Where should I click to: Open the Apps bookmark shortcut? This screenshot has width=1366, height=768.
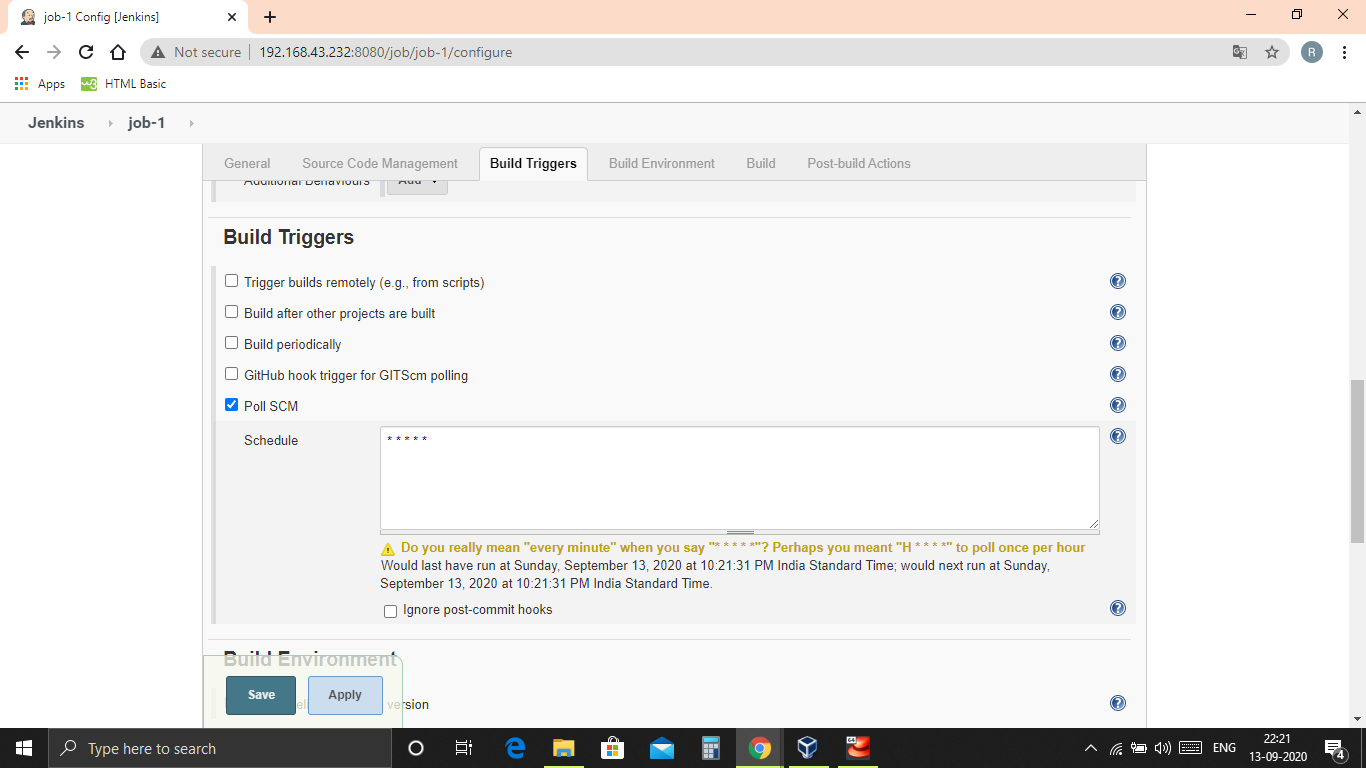(x=40, y=84)
